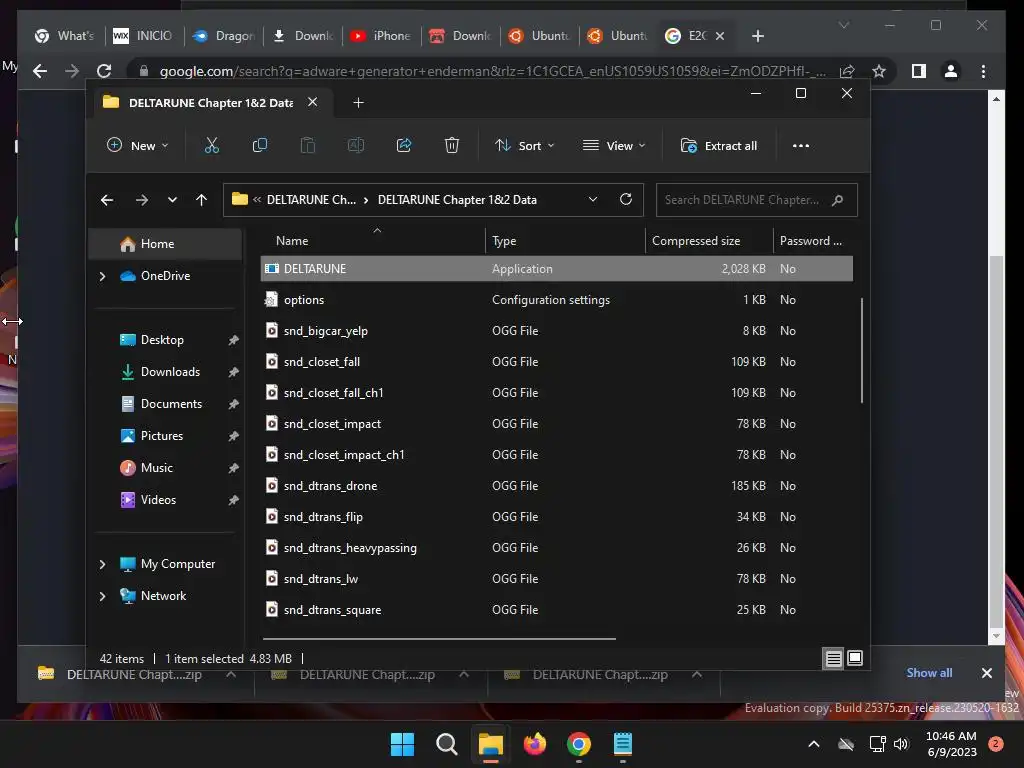This screenshot has height=768, width=1024.
Task: Go up one folder level
Action: (201, 200)
